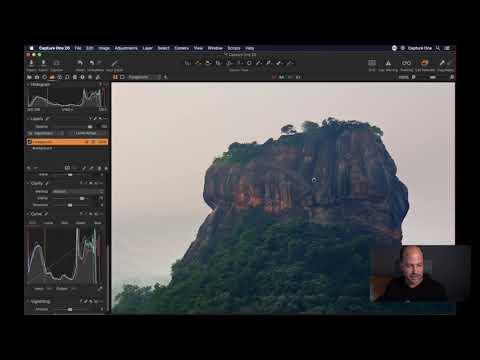Select the Crop cursor tool

point(218,63)
